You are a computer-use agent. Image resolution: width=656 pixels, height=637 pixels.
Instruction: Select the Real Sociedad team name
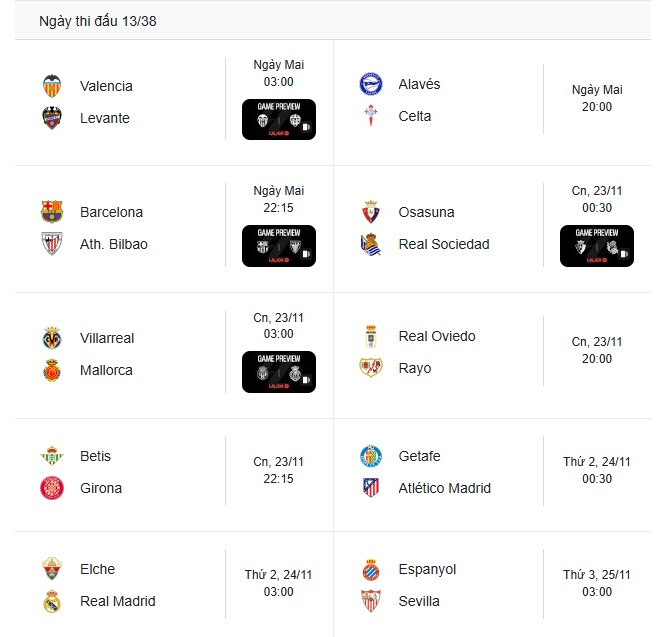point(444,244)
